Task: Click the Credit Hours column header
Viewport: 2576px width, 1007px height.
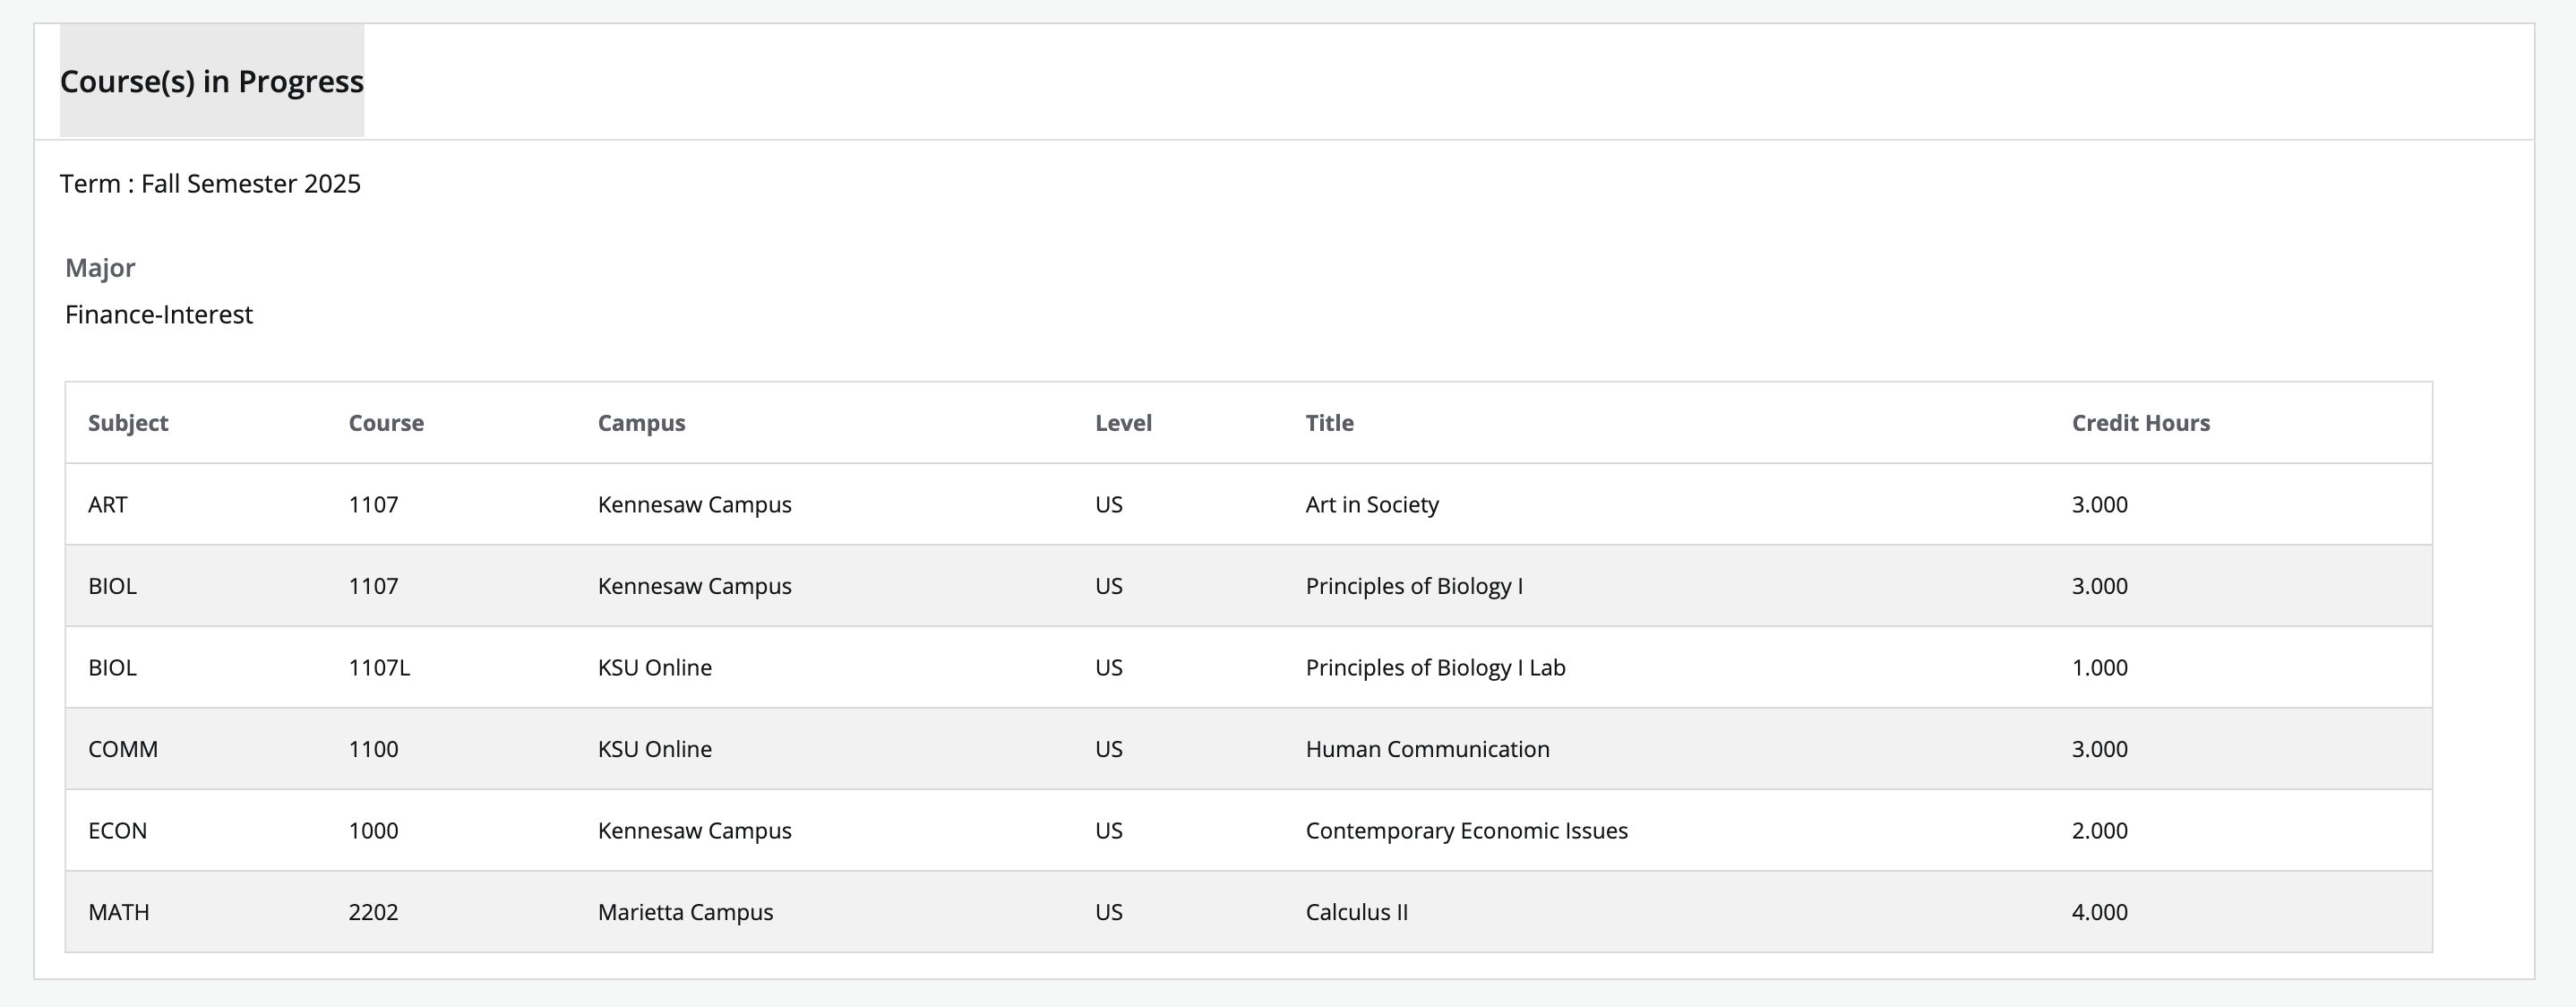Action: point(2140,423)
